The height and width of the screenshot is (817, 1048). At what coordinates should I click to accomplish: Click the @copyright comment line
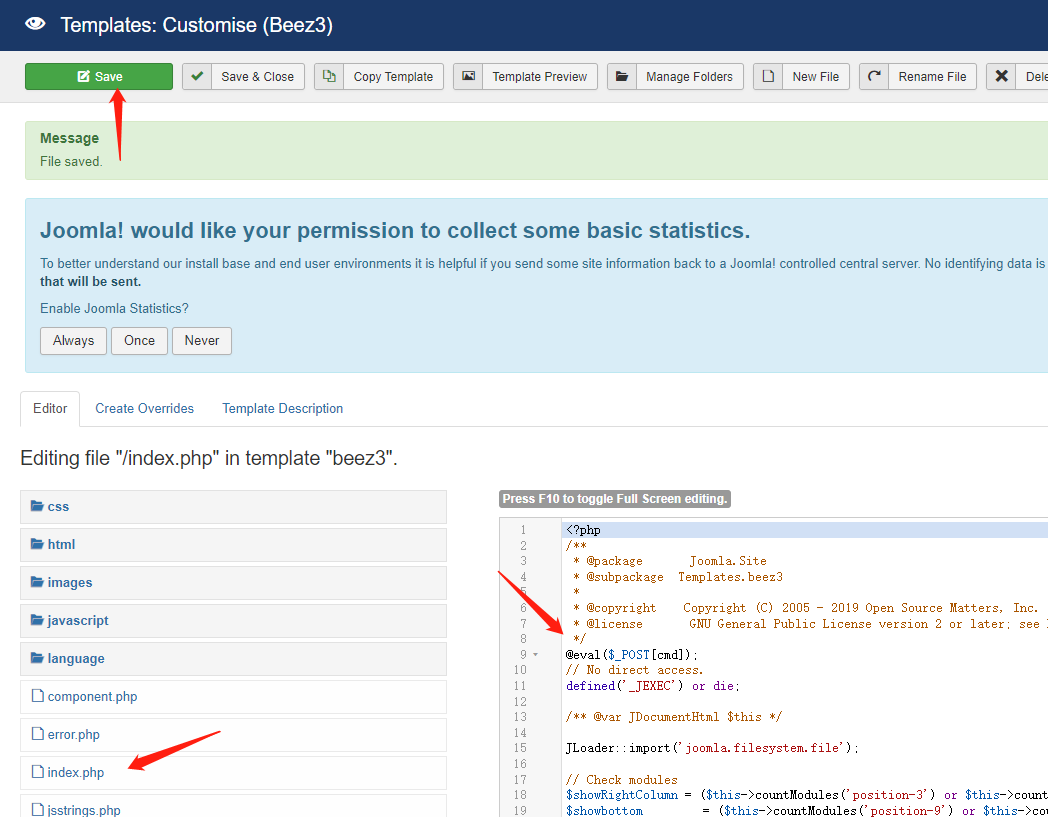[x=806, y=608]
